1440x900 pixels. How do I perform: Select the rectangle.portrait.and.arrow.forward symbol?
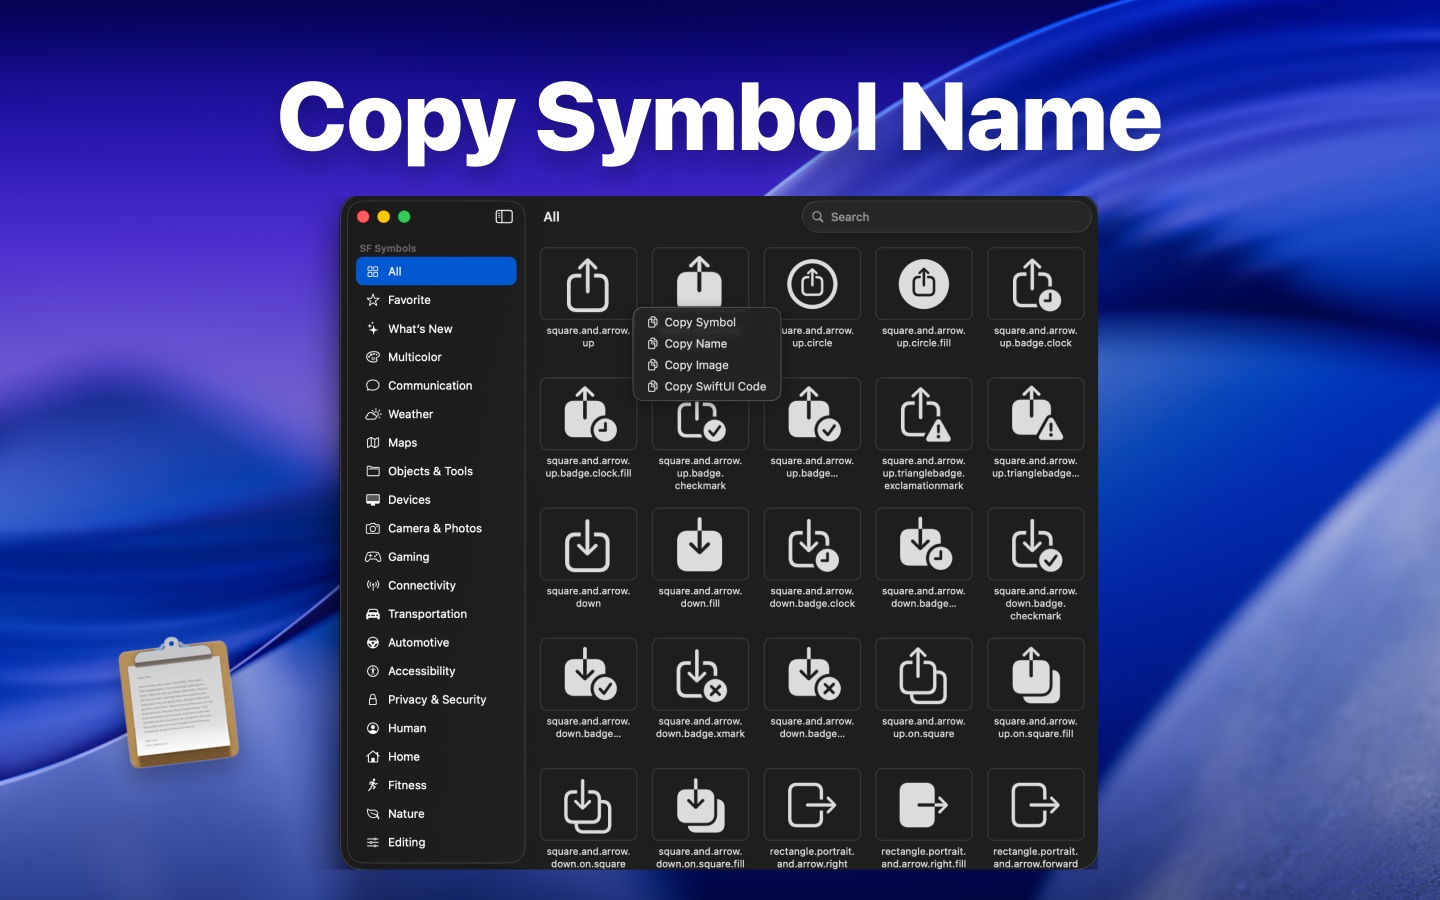coord(1036,804)
